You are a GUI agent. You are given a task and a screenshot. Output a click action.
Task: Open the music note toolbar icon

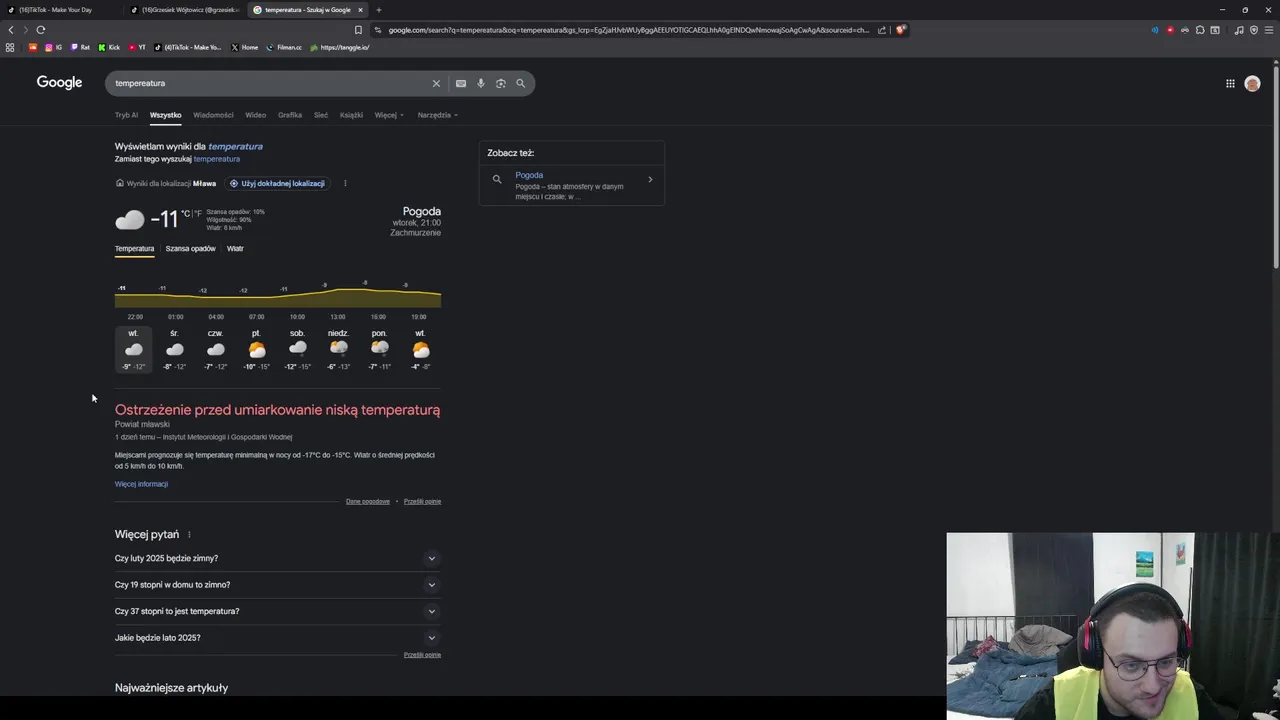point(1239,30)
